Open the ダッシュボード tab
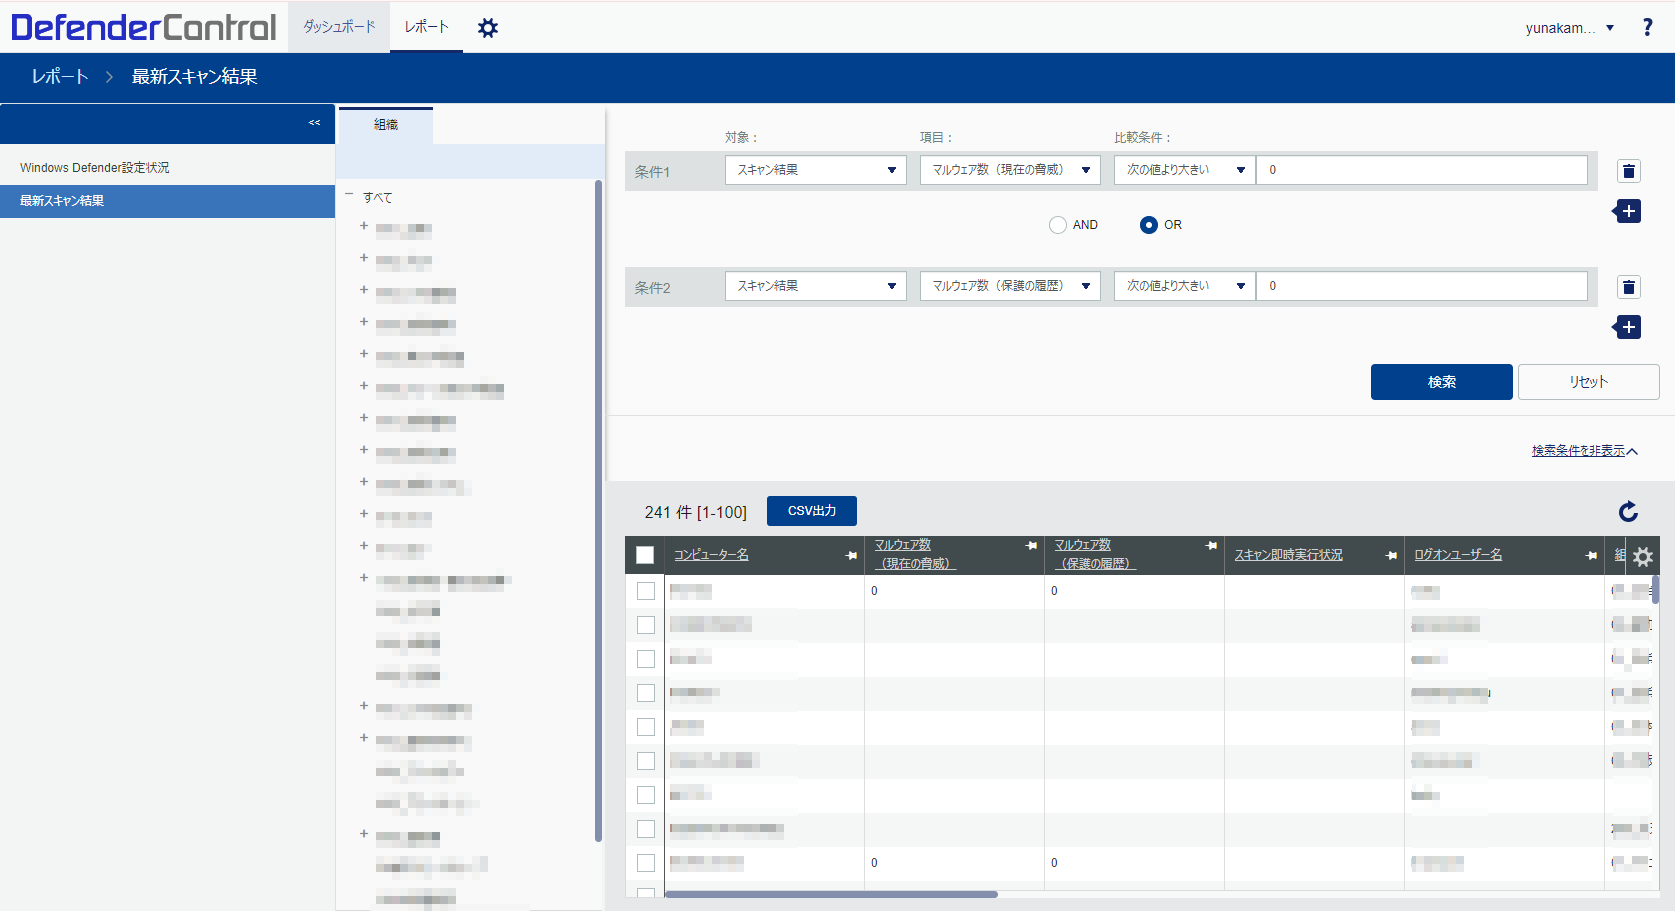Image resolution: width=1675 pixels, height=911 pixels. [x=340, y=27]
